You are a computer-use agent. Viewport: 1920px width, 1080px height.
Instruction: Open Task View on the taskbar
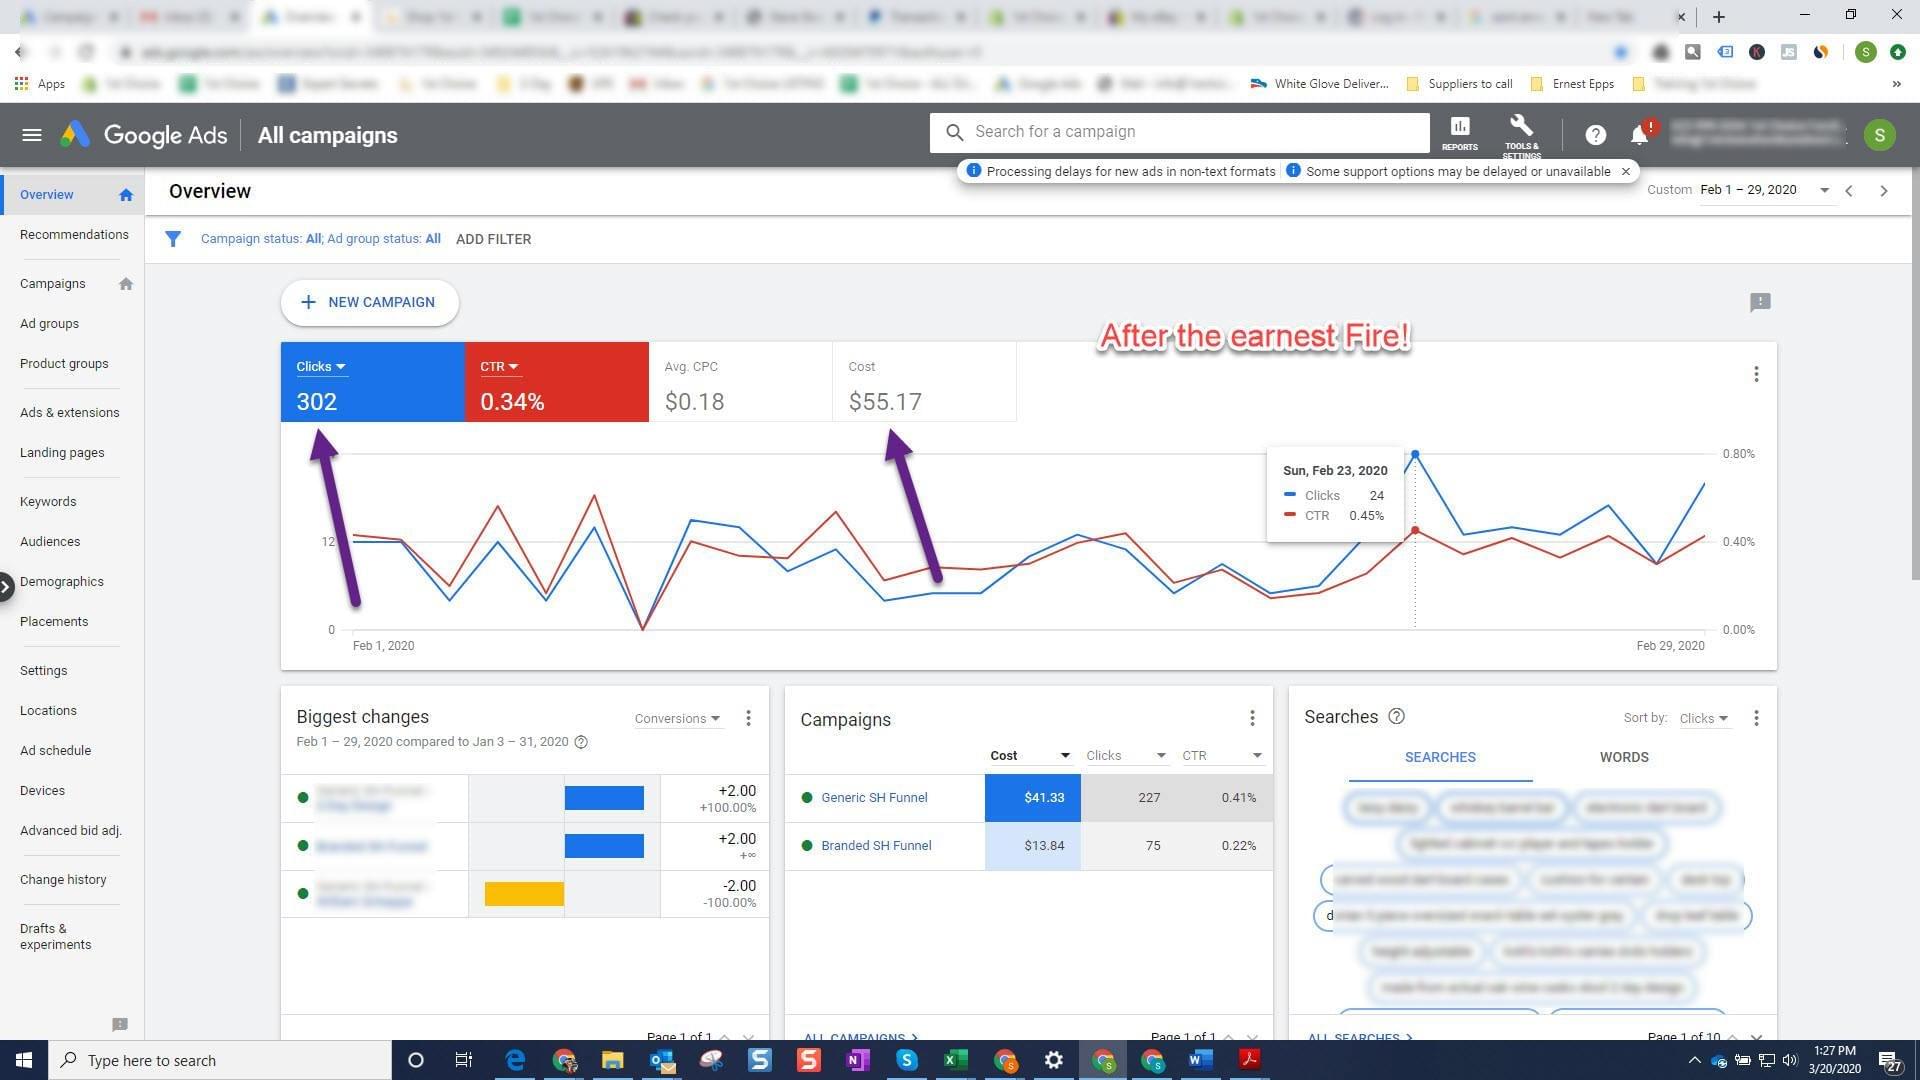click(x=463, y=1060)
